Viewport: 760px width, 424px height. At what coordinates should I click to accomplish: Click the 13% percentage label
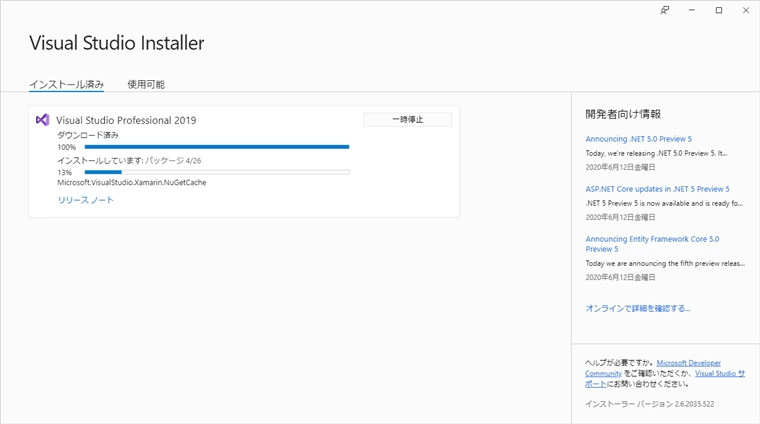pyautogui.click(x=64, y=173)
